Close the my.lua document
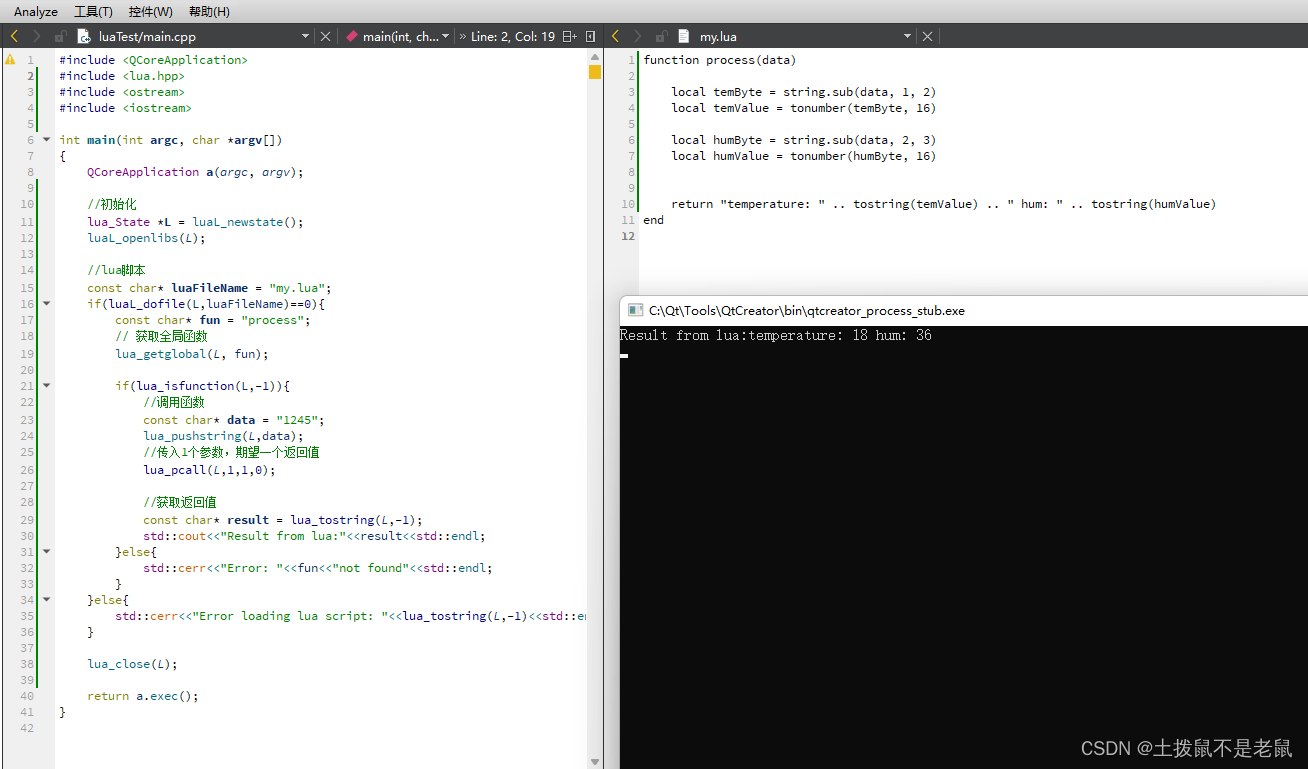 (x=927, y=36)
